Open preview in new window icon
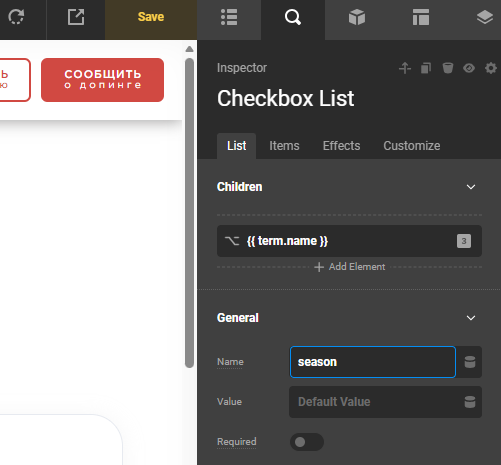This screenshot has height=465, width=501. (76, 17)
